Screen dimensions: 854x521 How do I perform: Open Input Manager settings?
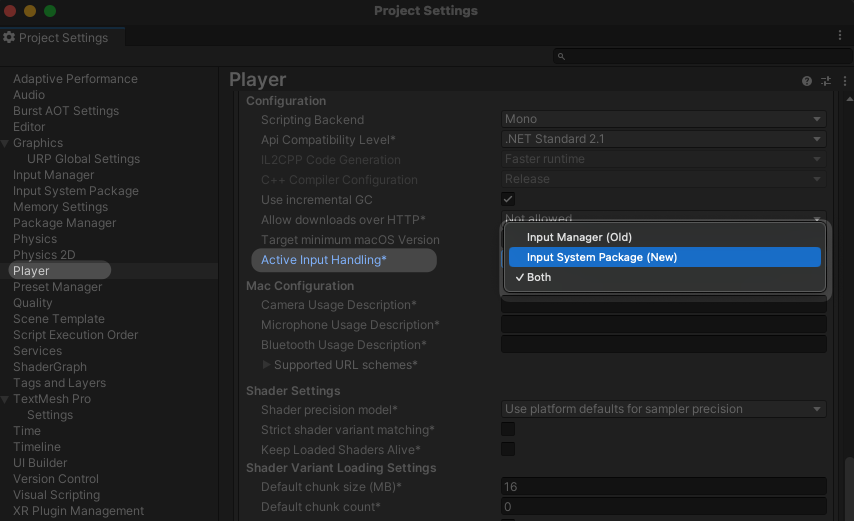(x=53, y=175)
